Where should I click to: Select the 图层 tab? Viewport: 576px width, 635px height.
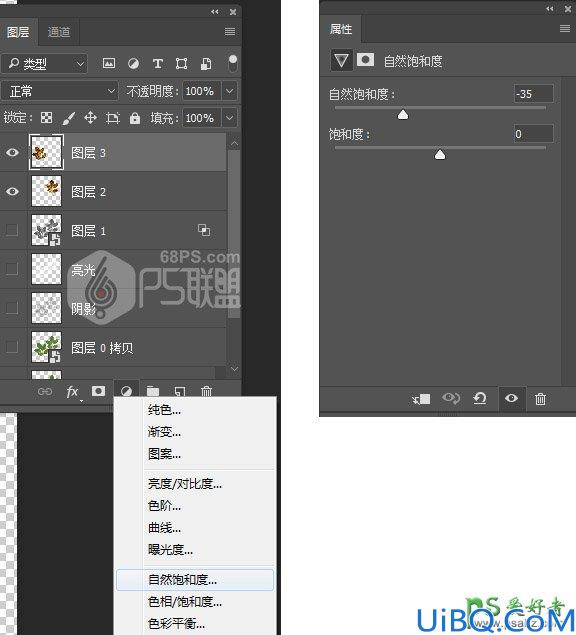point(18,32)
